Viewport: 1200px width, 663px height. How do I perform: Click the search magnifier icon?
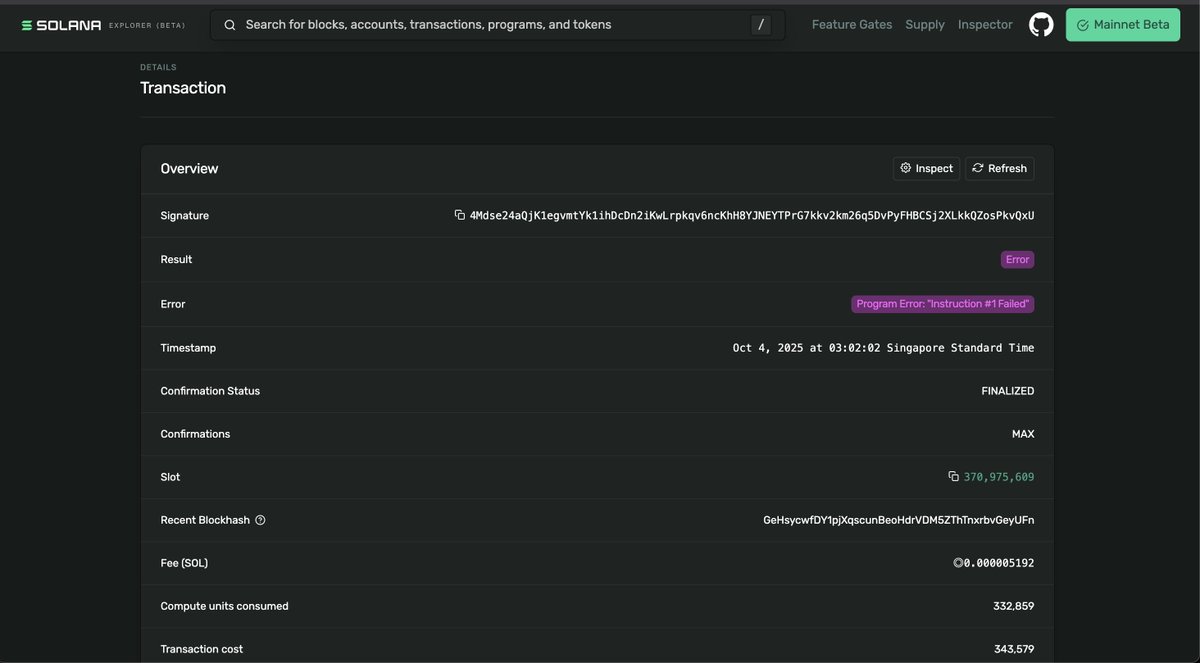(230, 25)
